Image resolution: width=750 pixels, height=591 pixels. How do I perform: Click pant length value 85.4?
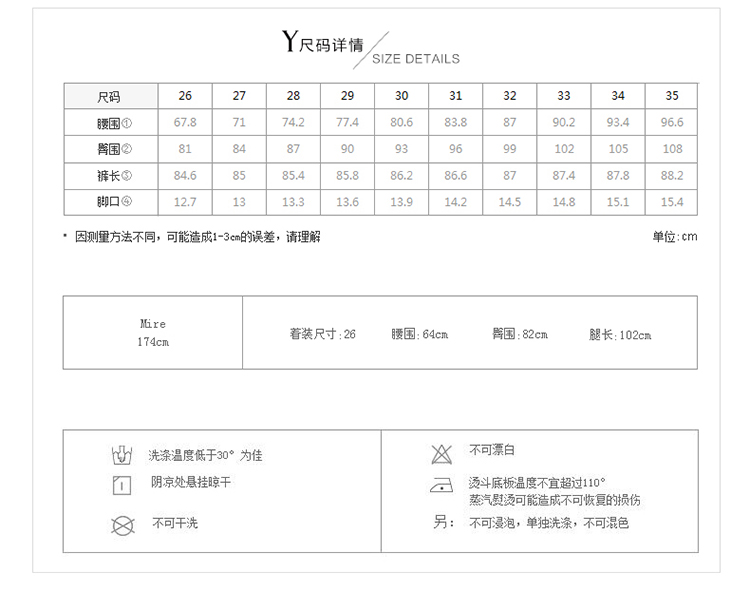click(x=293, y=175)
